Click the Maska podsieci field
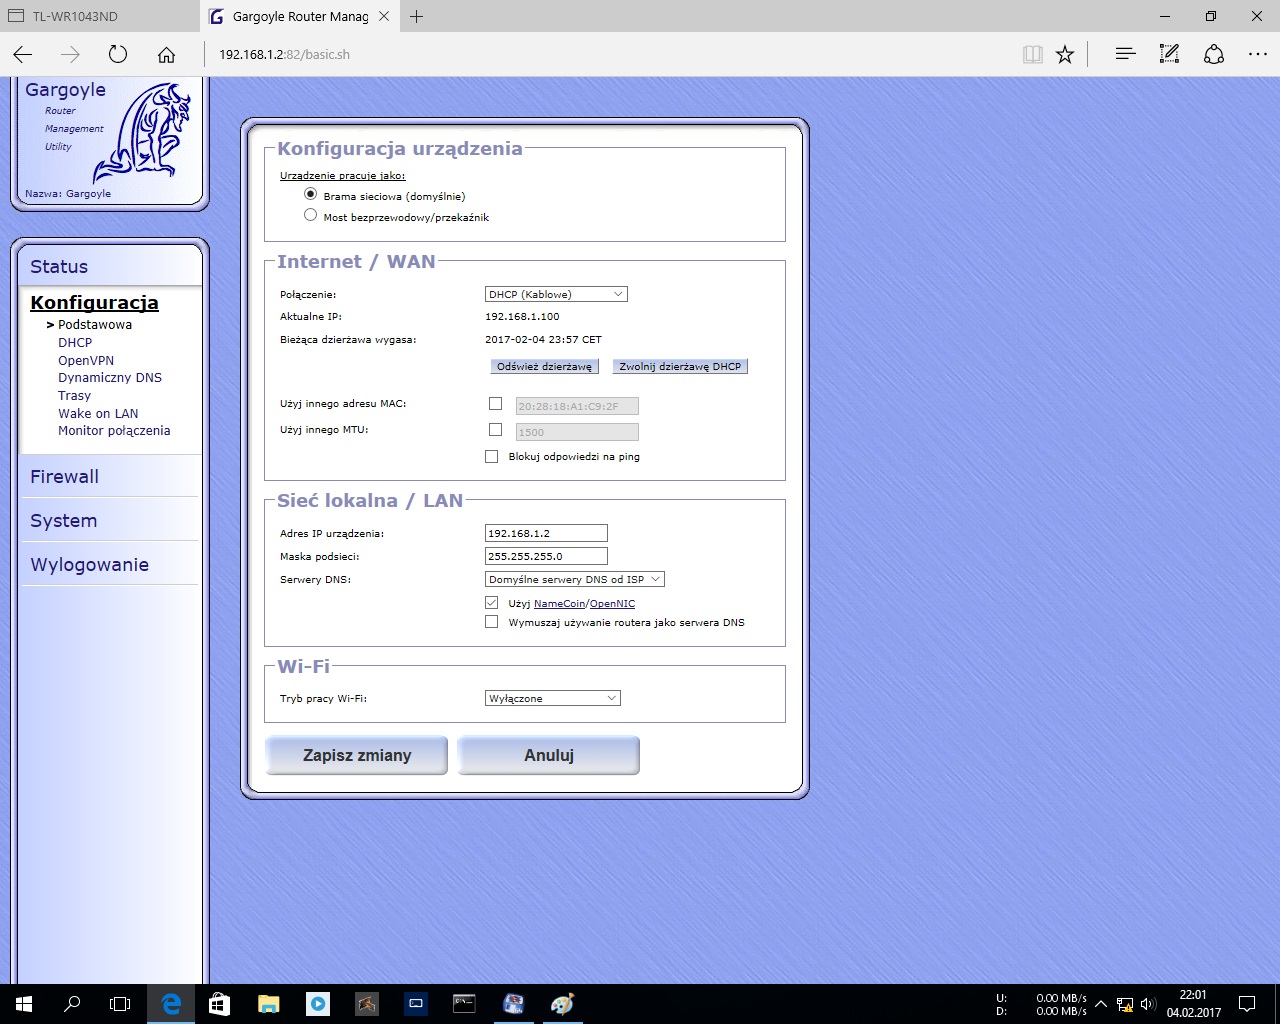Image resolution: width=1280 pixels, height=1024 pixels. (546, 556)
